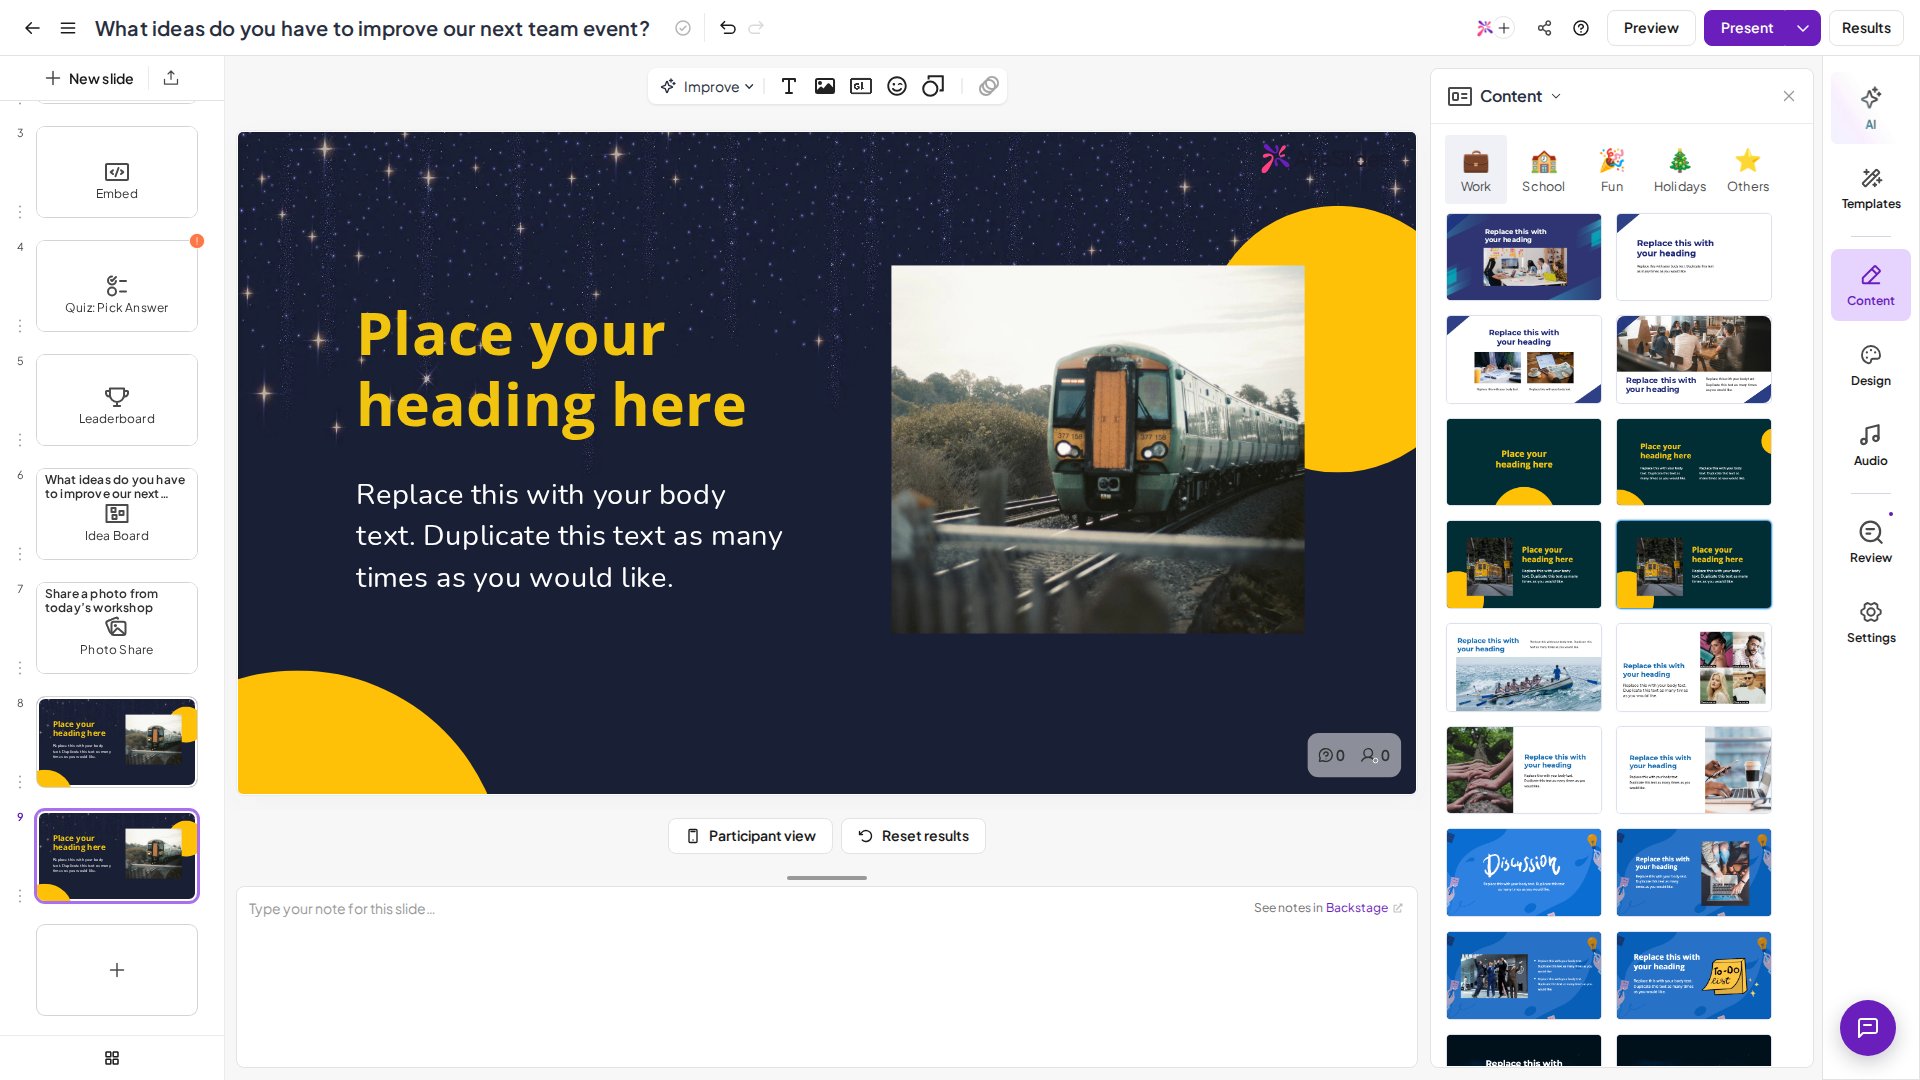The image size is (1920, 1080).
Task: Open the shapes tool in the toolbar
Action: click(x=933, y=87)
